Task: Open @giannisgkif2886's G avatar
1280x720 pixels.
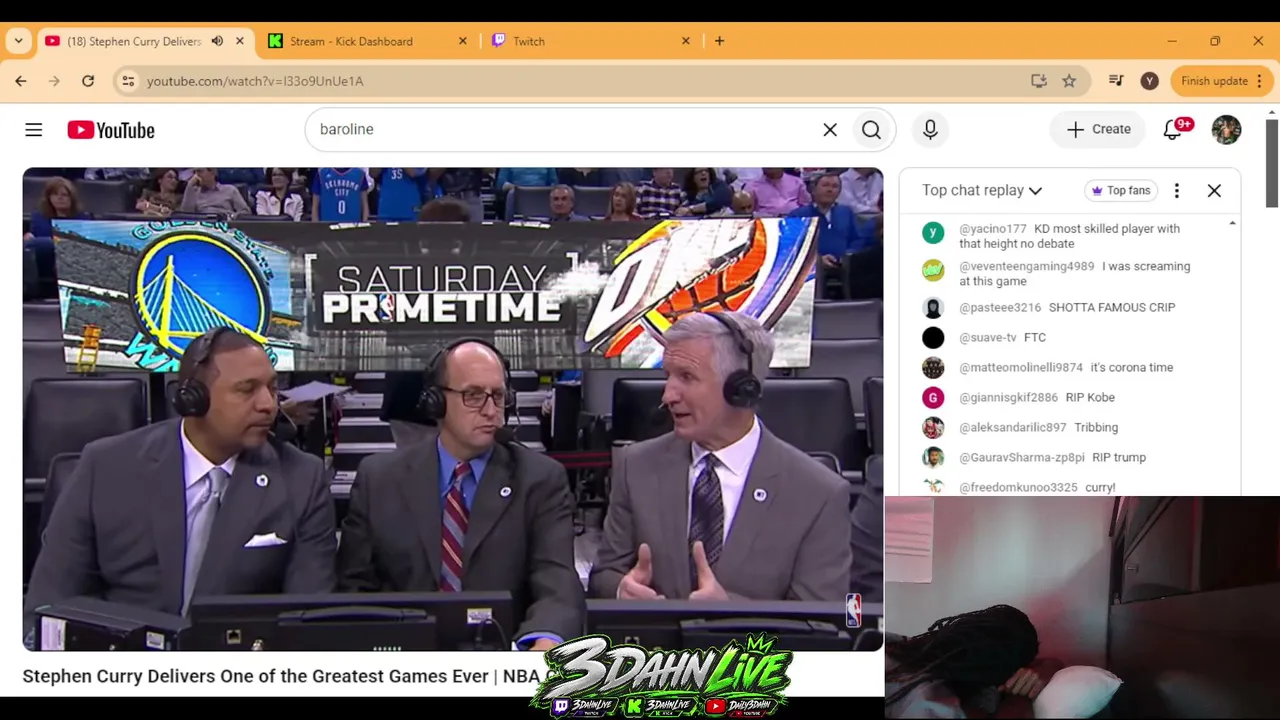Action: (933, 398)
